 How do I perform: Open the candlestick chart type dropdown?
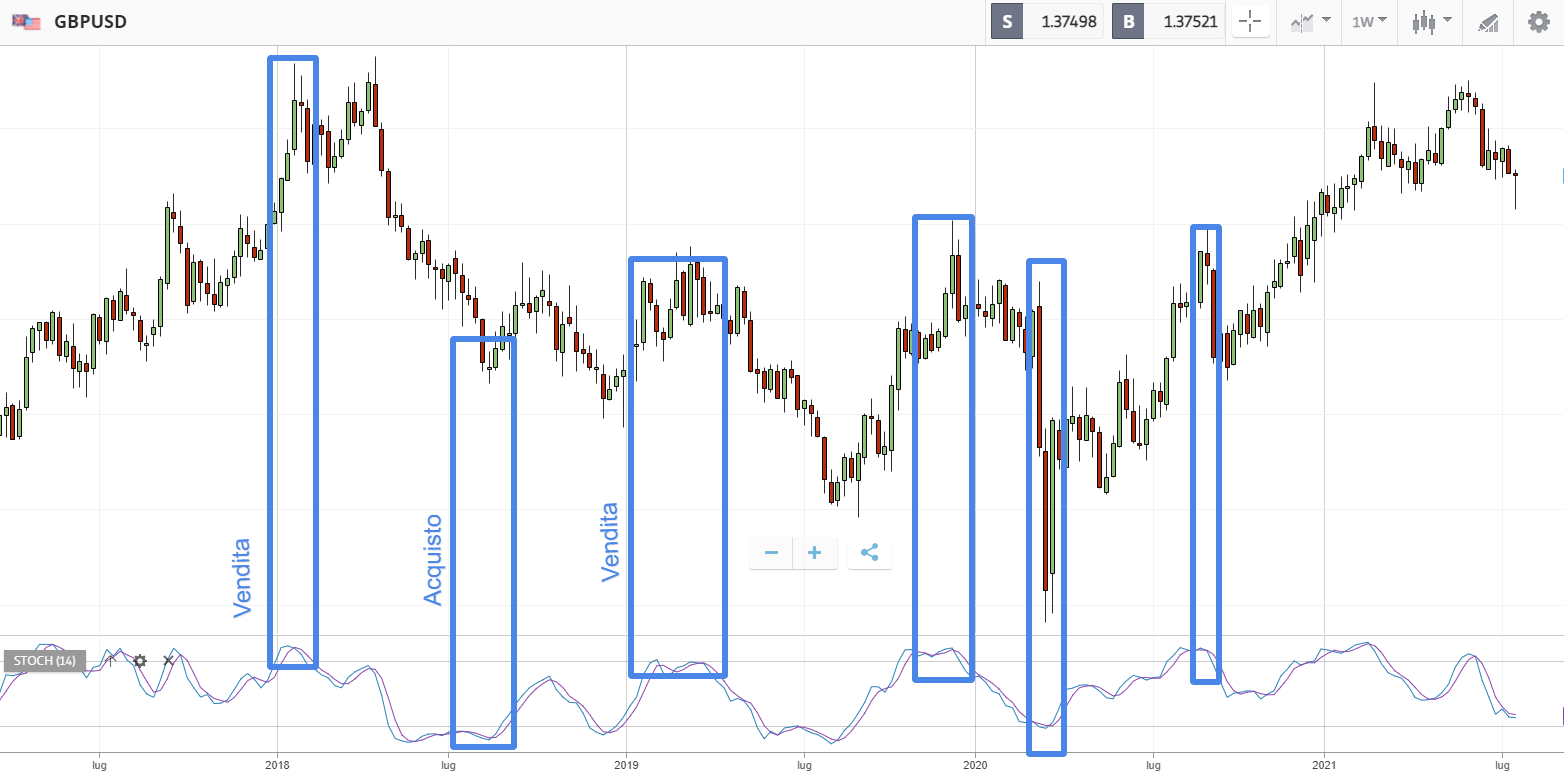click(x=1430, y=21)
